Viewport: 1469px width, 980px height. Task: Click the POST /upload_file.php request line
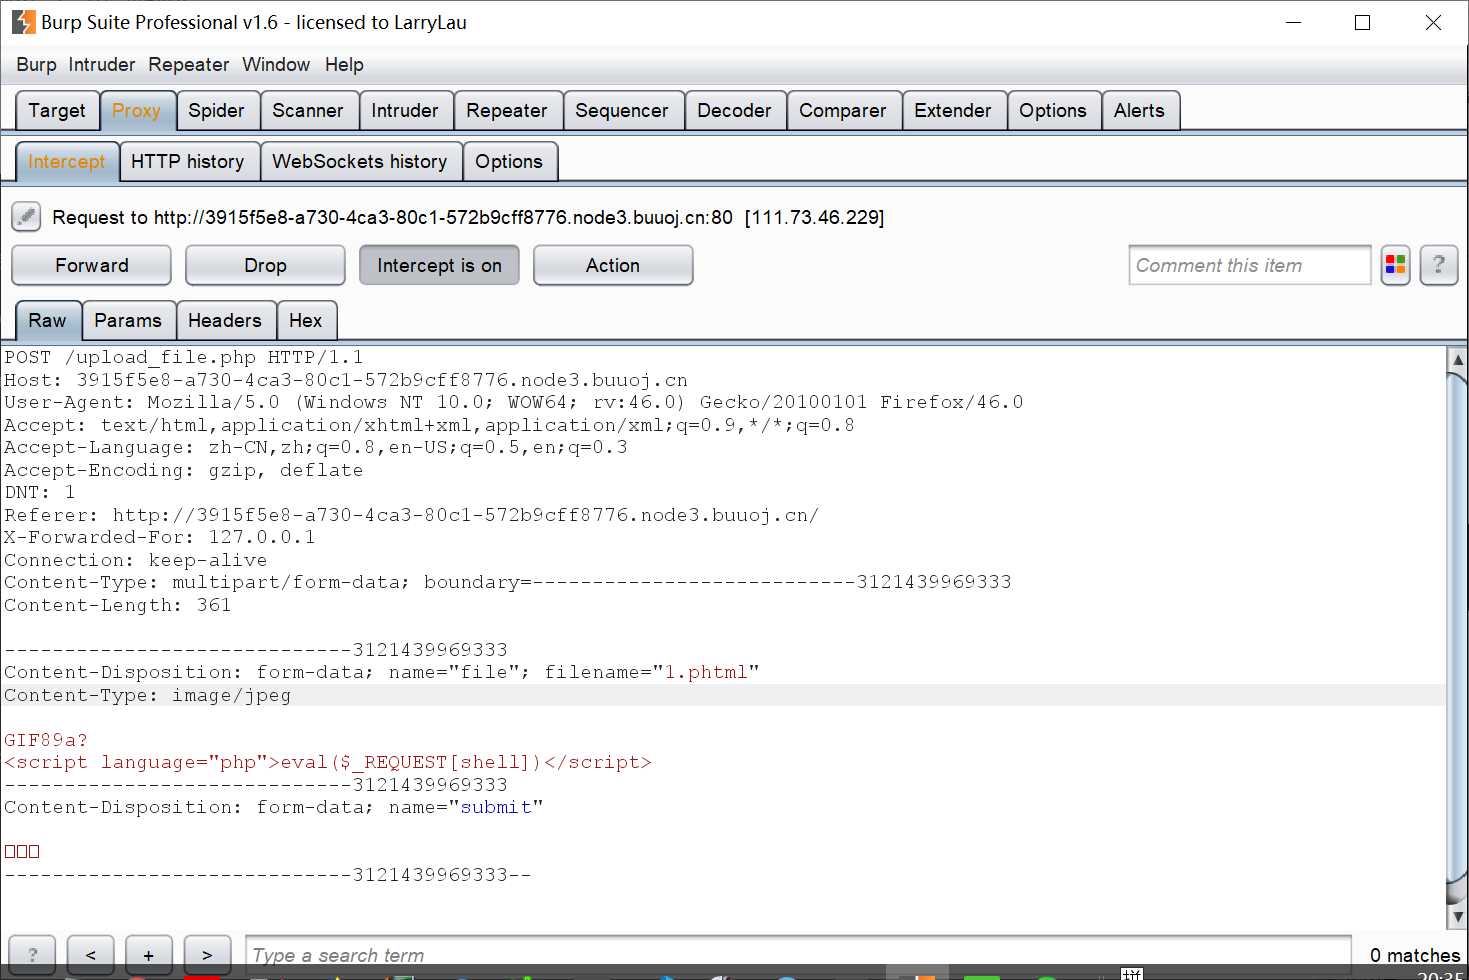point(184,357)
